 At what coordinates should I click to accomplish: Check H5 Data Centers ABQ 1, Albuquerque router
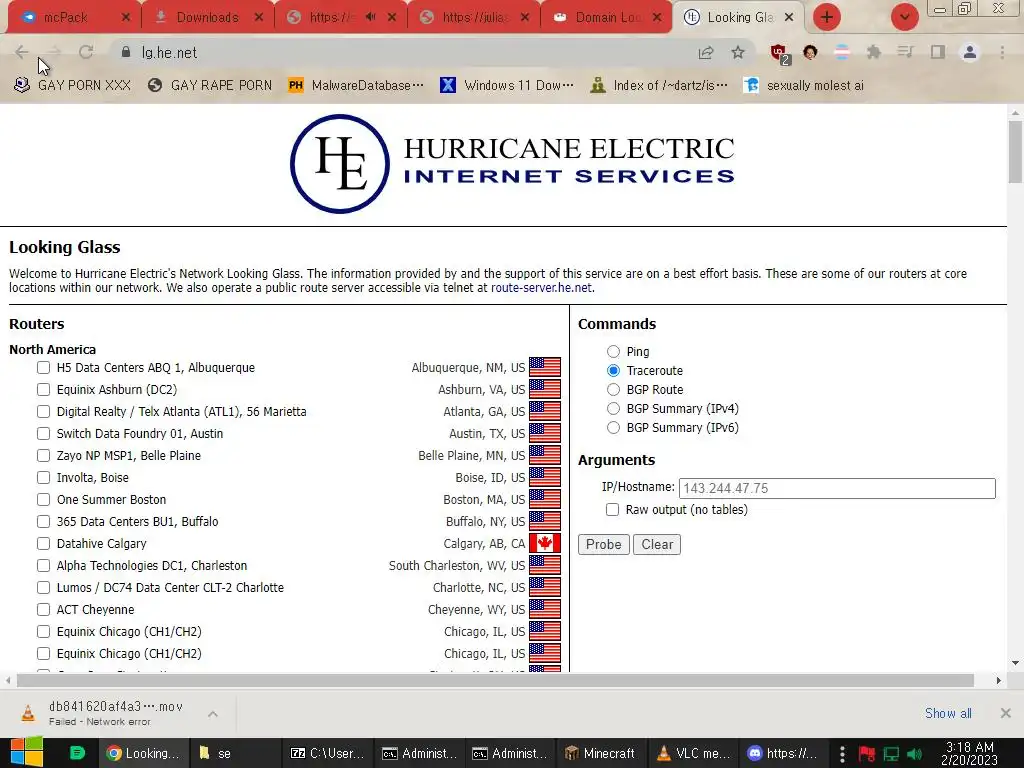click(43, 368)
